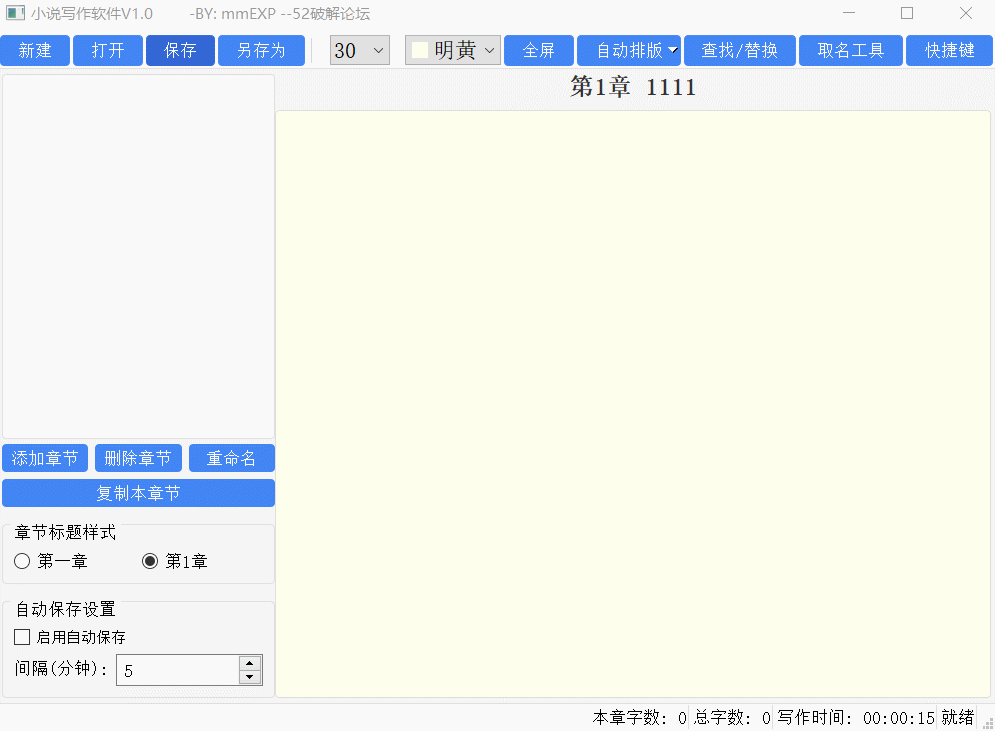Open a file with 打开 button
This screenshot has width=995, height=731.
[x=108, y=51]
